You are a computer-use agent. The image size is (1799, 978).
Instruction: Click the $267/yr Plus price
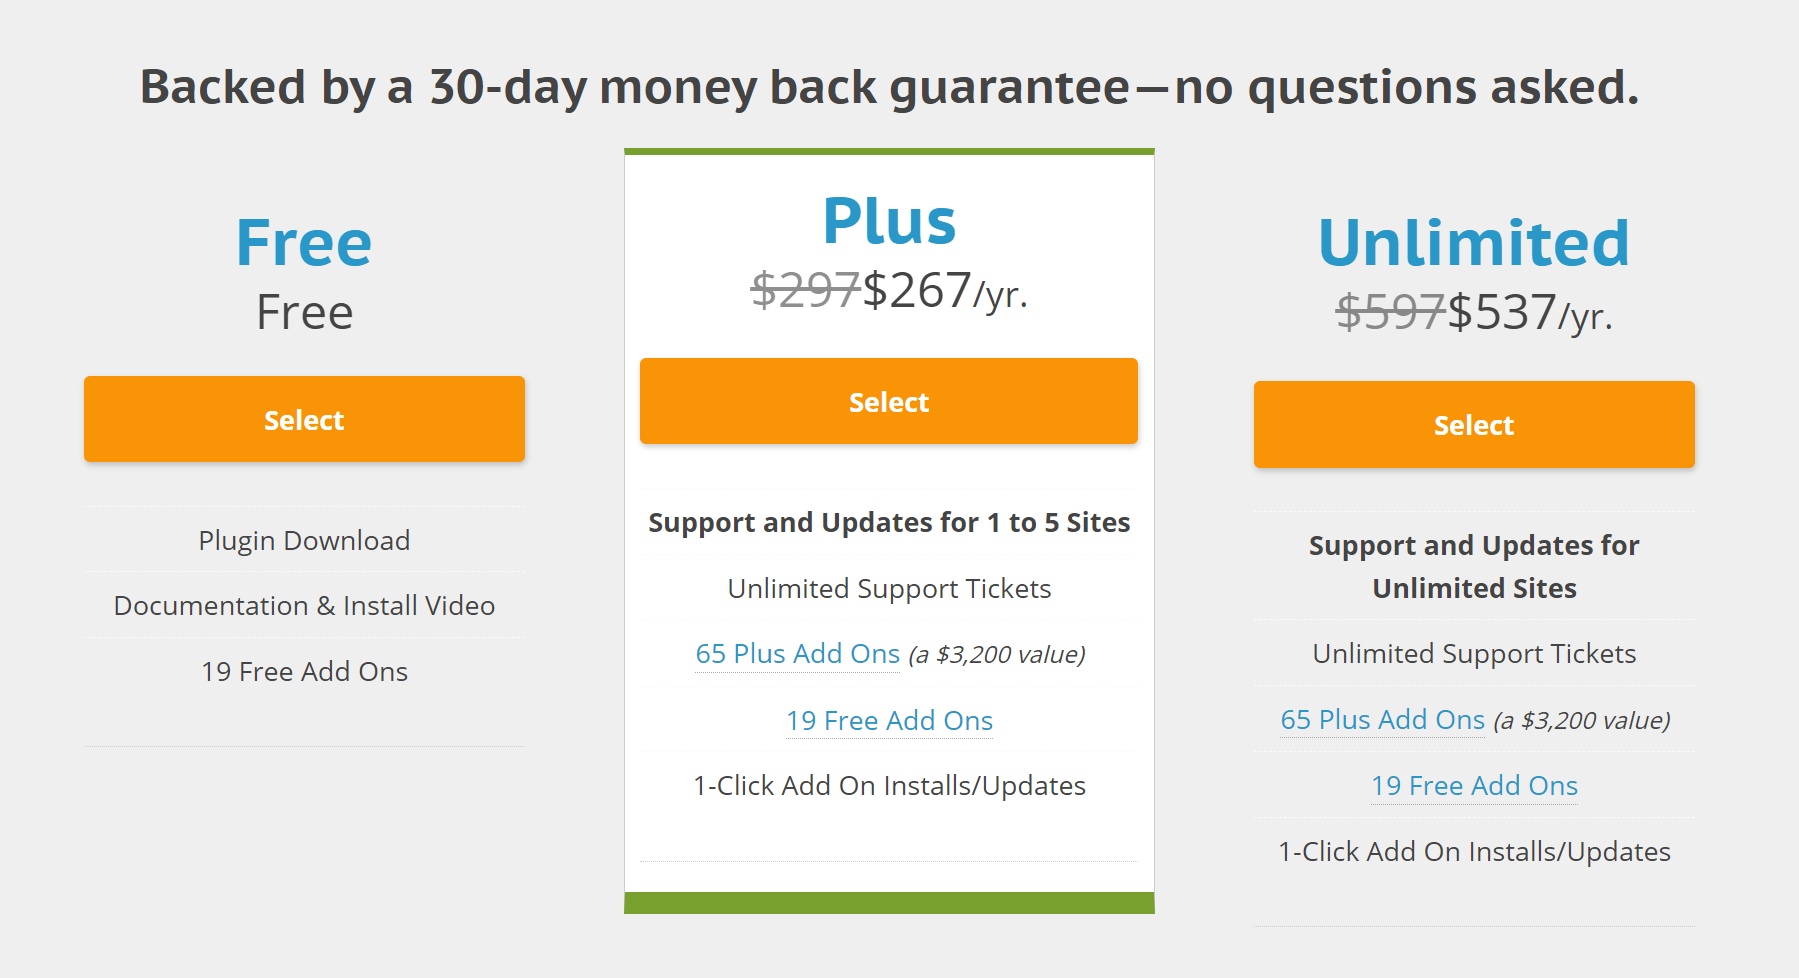944,291
